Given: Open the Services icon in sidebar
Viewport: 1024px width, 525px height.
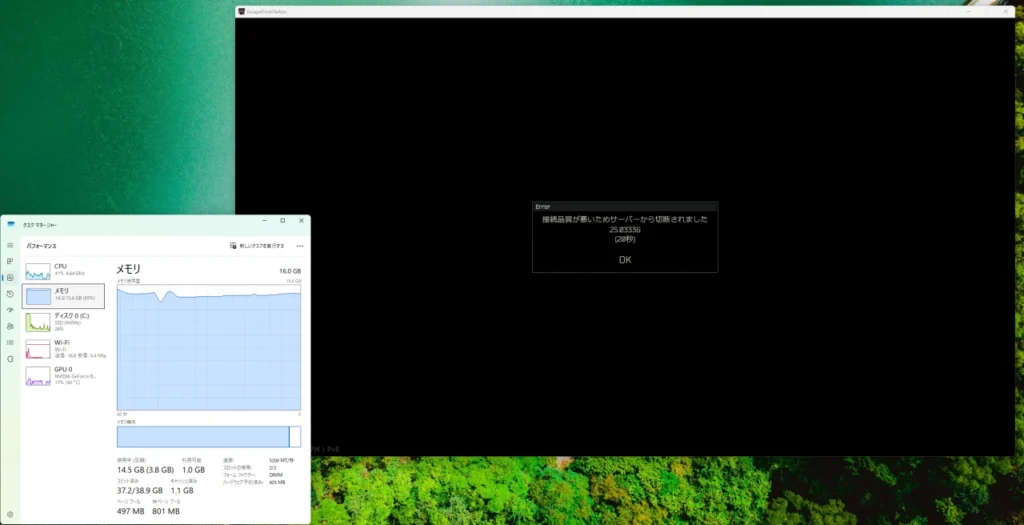Looking at the screenshot, I should pyautogui.click(x=10, y=357).
